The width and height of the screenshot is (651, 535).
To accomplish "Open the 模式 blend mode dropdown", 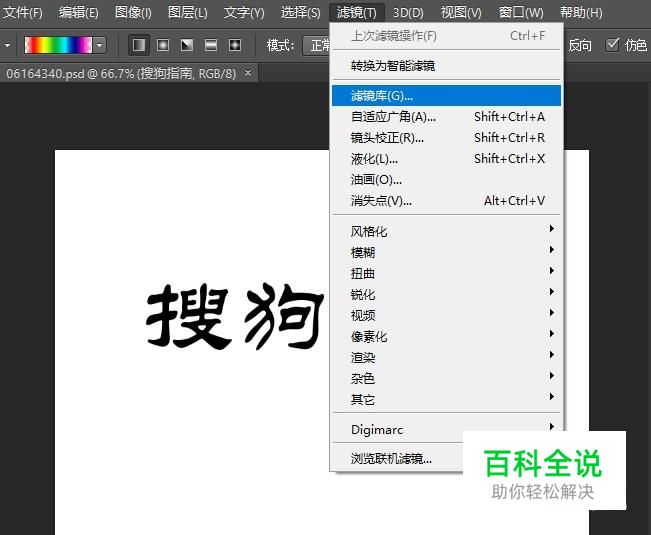I will click(318, 45).
